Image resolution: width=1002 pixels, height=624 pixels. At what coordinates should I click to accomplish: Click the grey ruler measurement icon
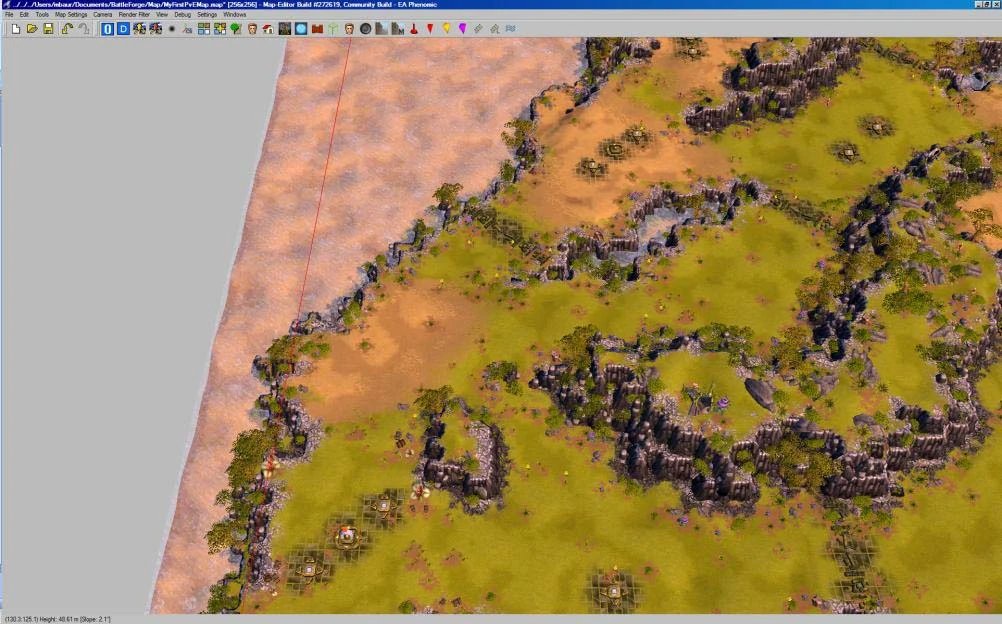(479, 29)
